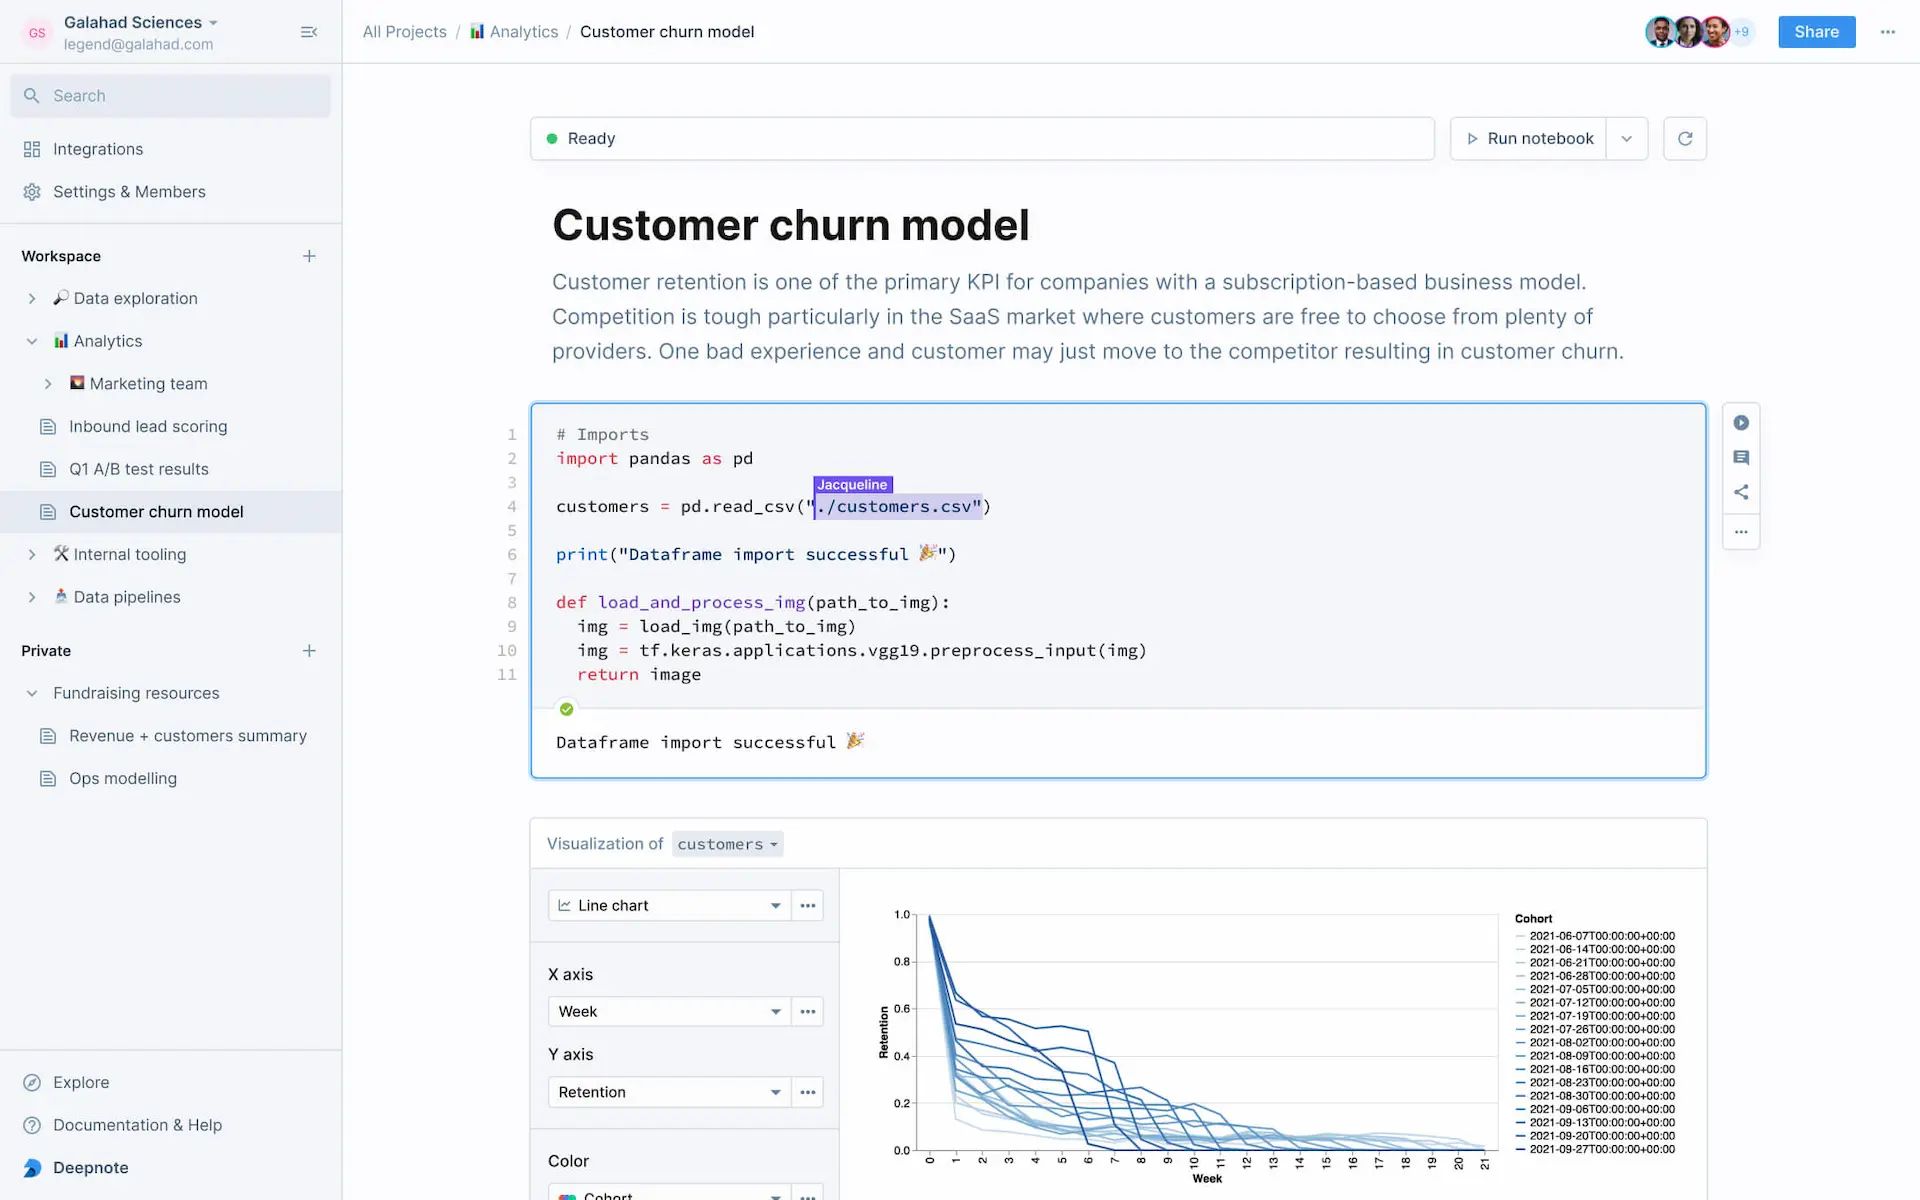Image resolution: width=1920 pixels, height=1200 pixels.
Task: Collapse the left sidebar with hamburger icon
Action: [309, 31]
